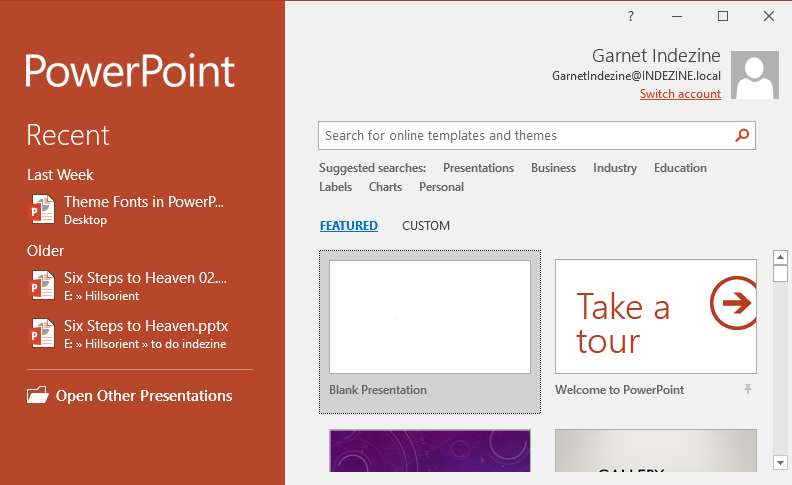The height and width of the screenshot is (485, 792).
Task: Click the search magnifier icon
Action: pos(742,135)
